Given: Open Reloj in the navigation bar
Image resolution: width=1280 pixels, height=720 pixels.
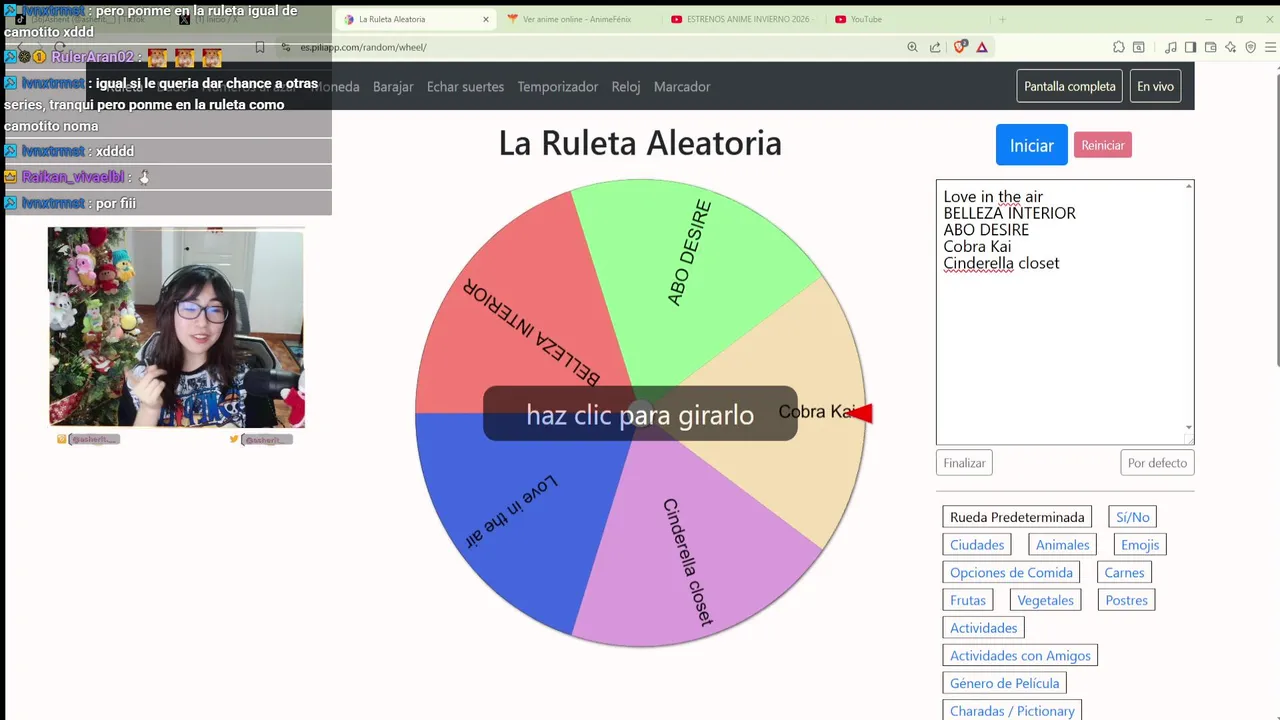Looking at the screenshot, I should (x=626, y=87).
